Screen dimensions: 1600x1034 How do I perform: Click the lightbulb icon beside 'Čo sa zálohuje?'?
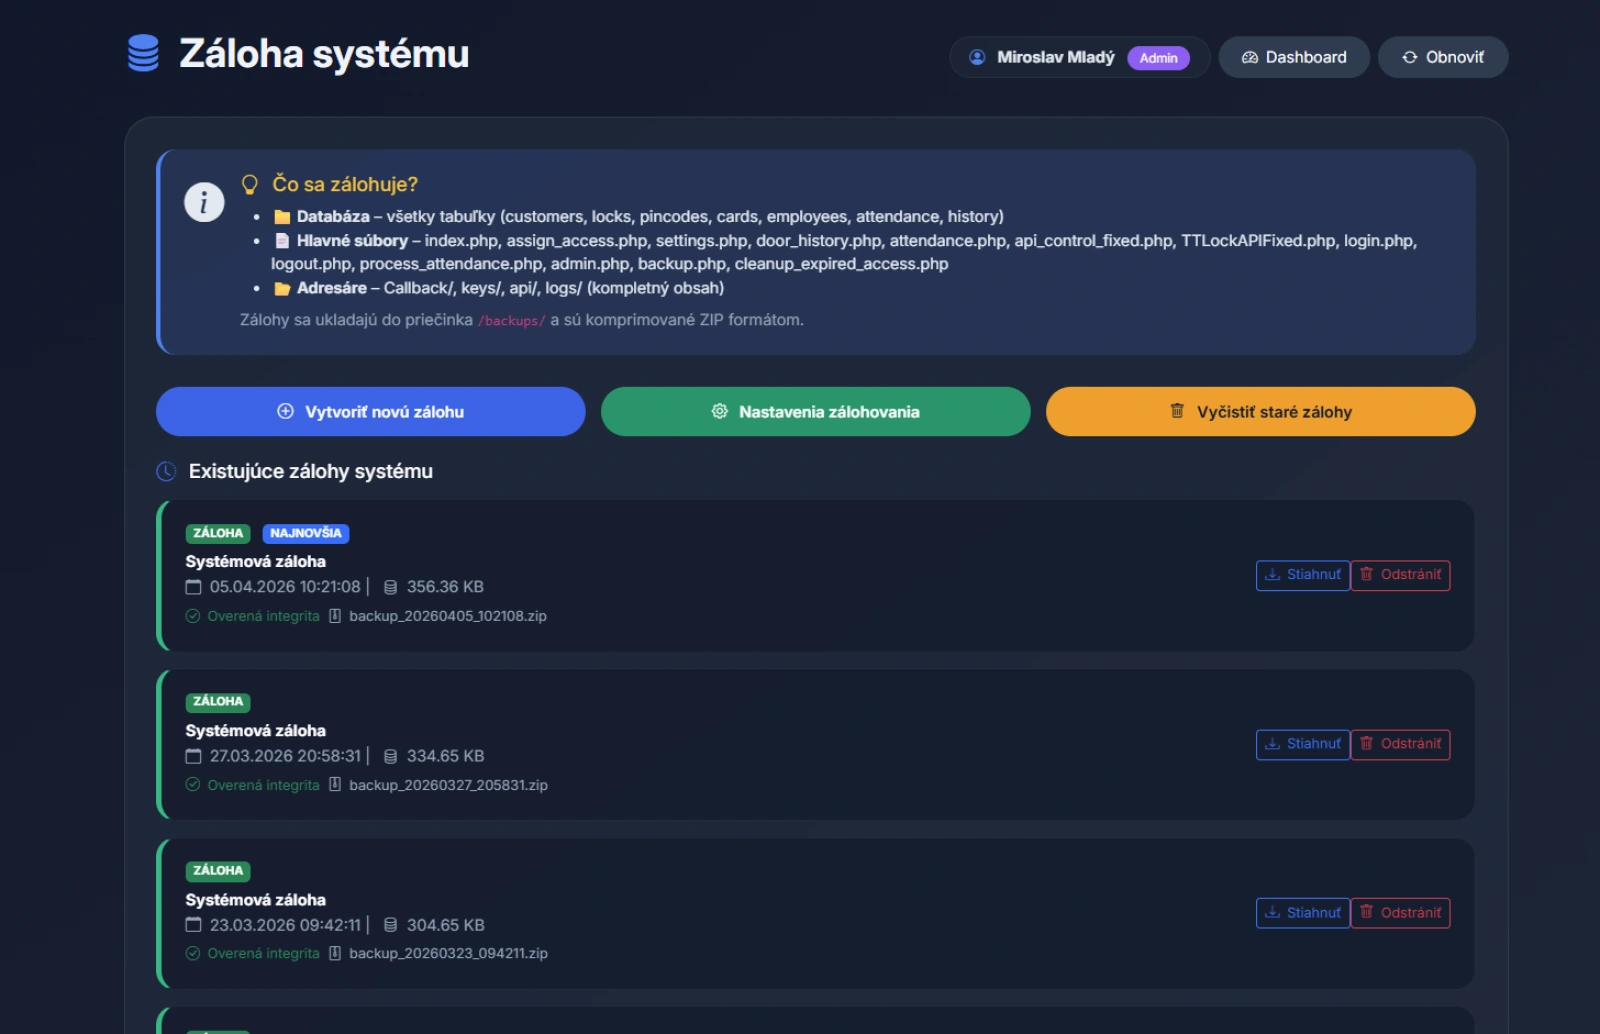tap(250, 184)
